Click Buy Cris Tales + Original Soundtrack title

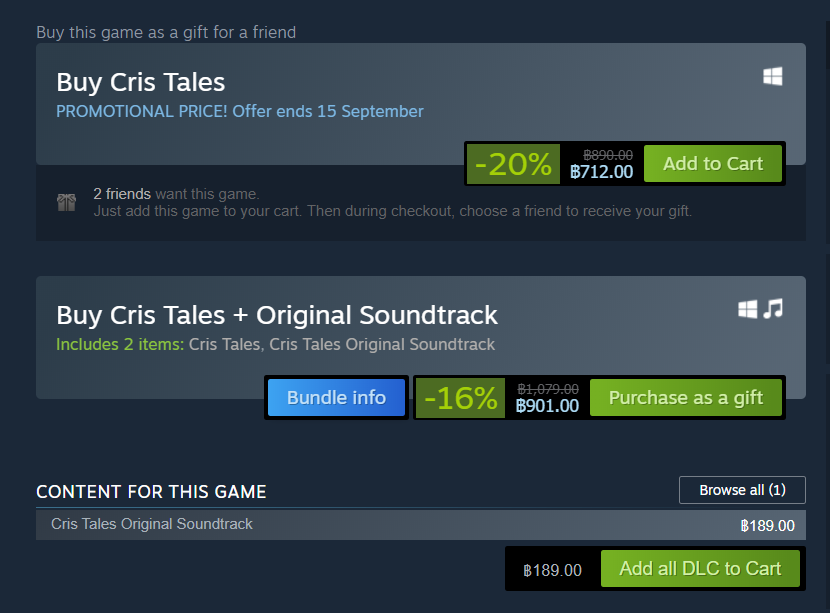click(x=277, y=315)
